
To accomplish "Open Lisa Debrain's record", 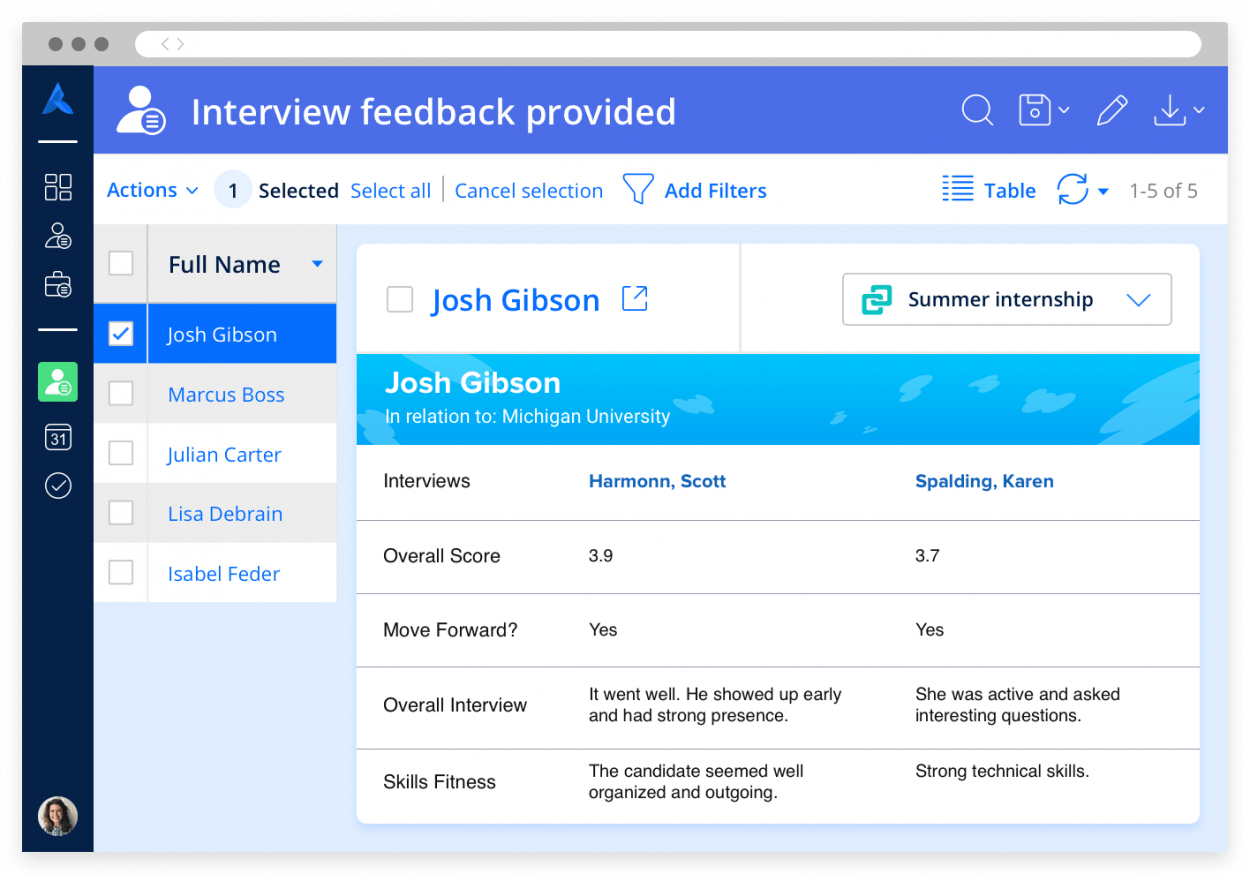I will click(224, 513).
